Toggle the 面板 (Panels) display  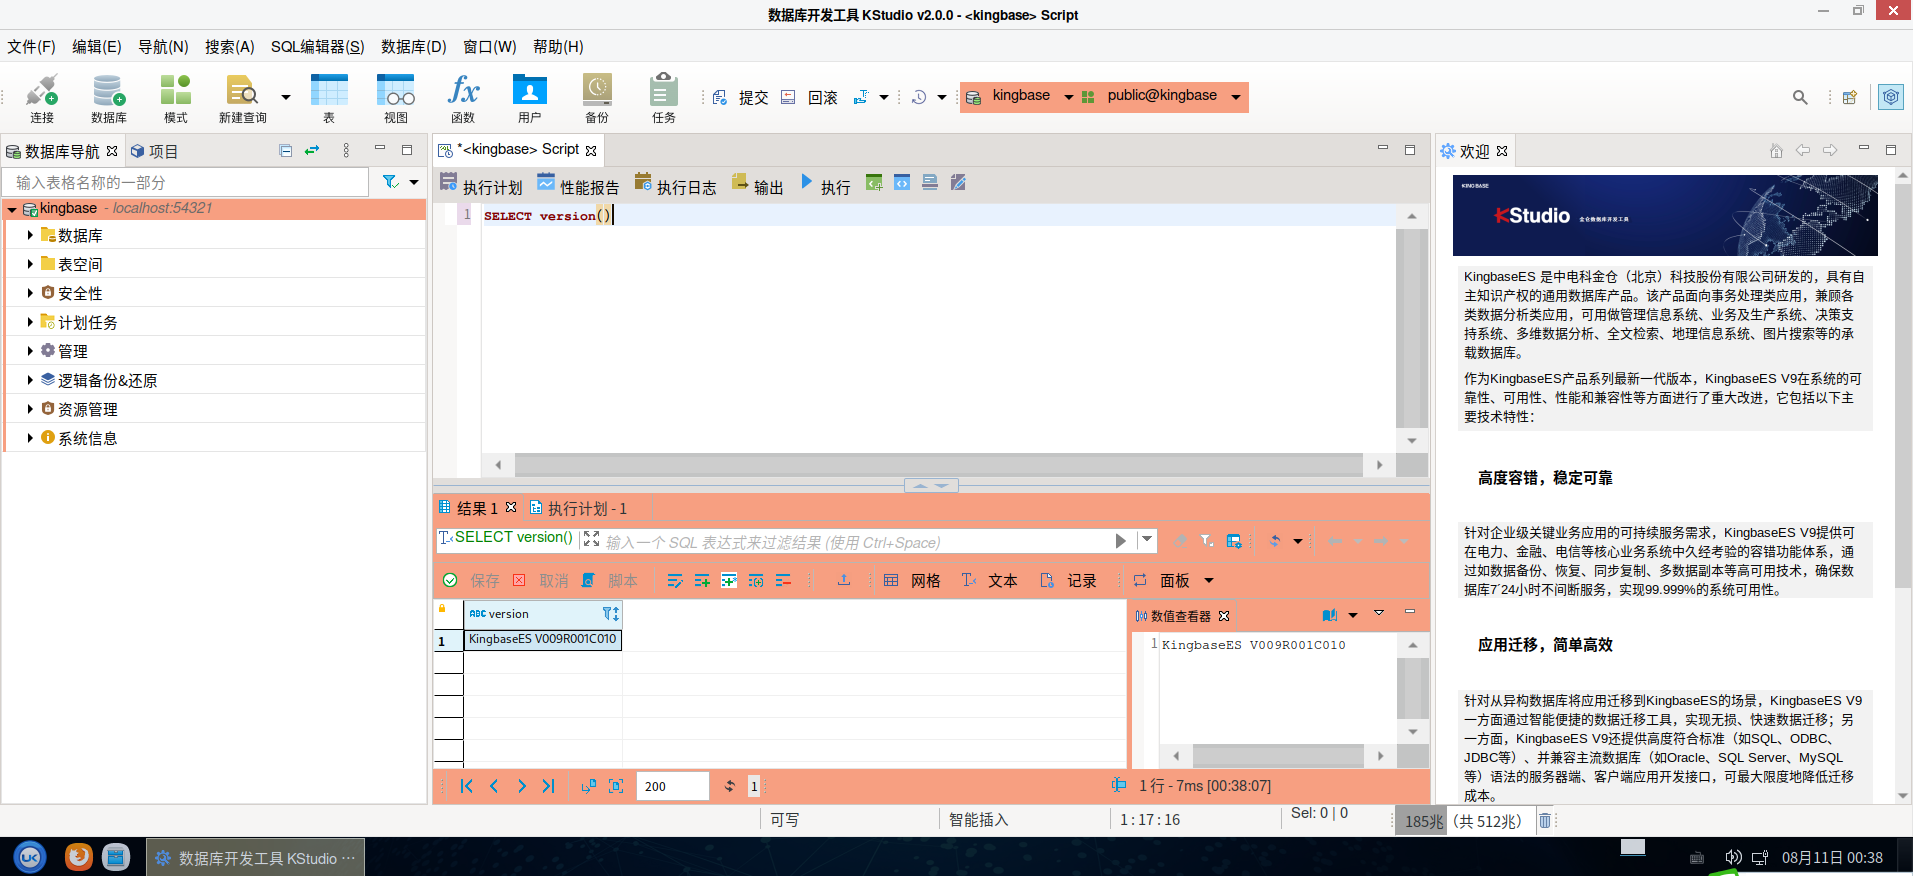[x=1161, y=581]
